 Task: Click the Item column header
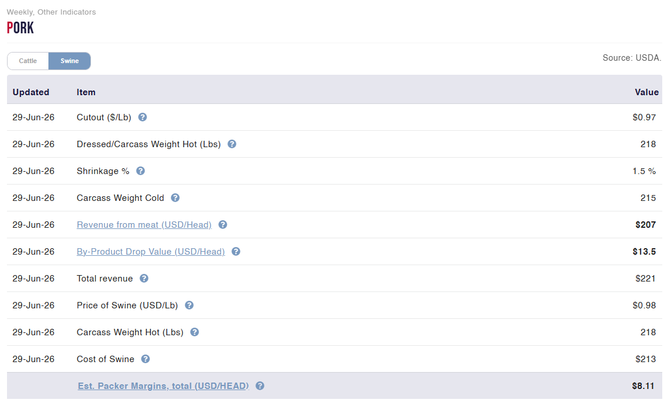(86, 92)
